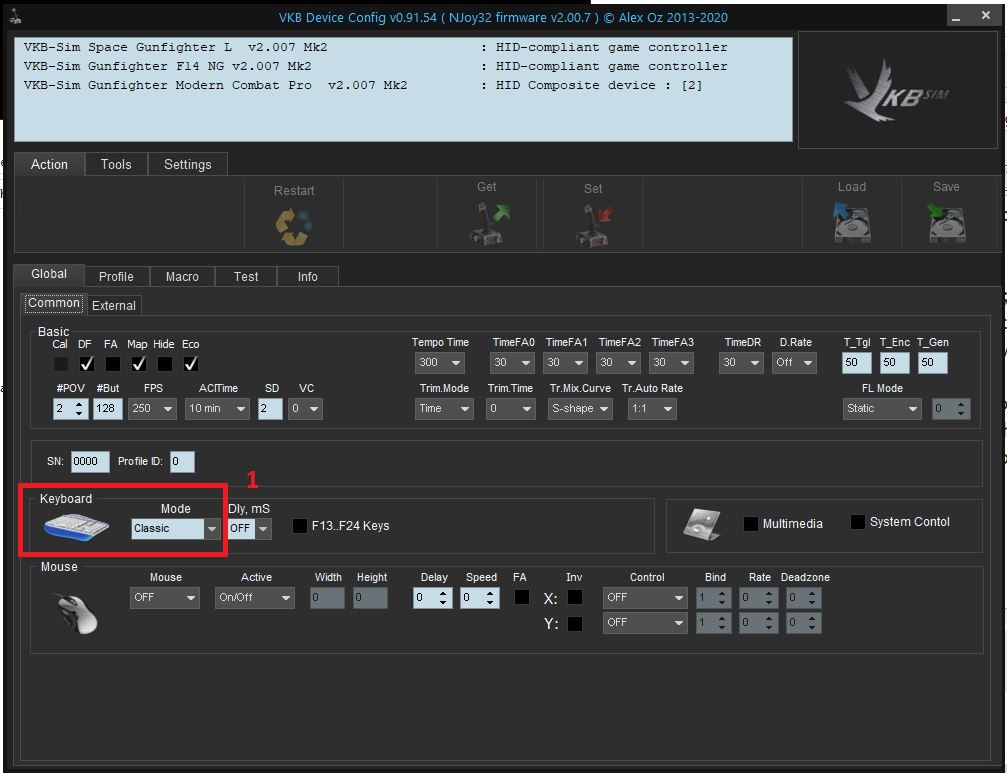Click the Get joystick icon
Screen dimensions: 1007x773
(489, 223)
